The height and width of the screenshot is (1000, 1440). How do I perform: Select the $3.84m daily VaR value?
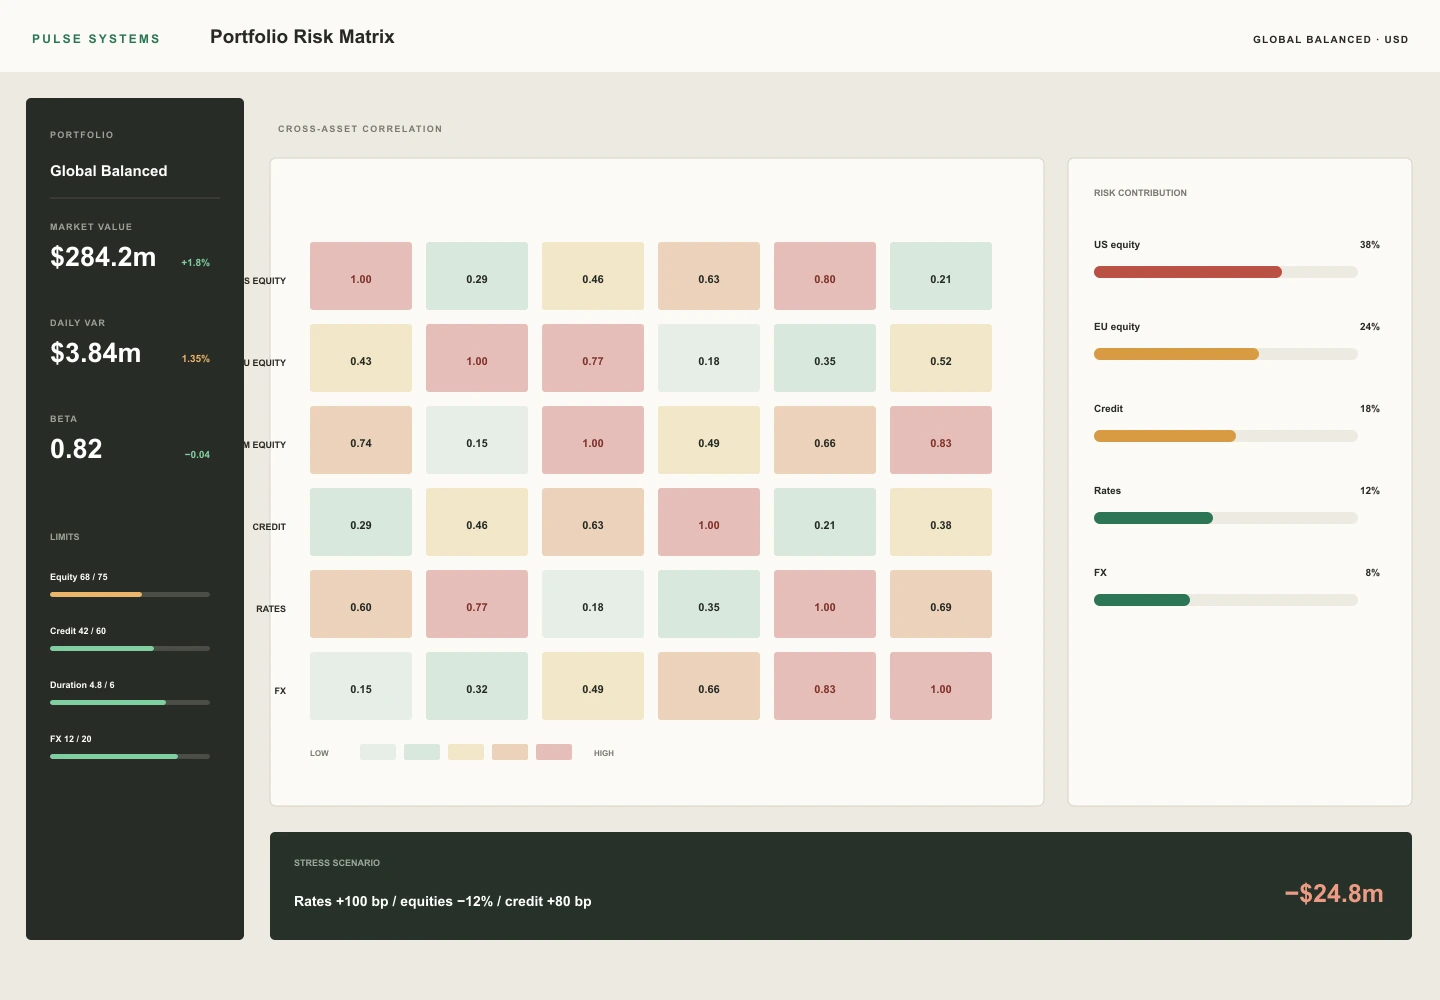[x=96, y=353]
